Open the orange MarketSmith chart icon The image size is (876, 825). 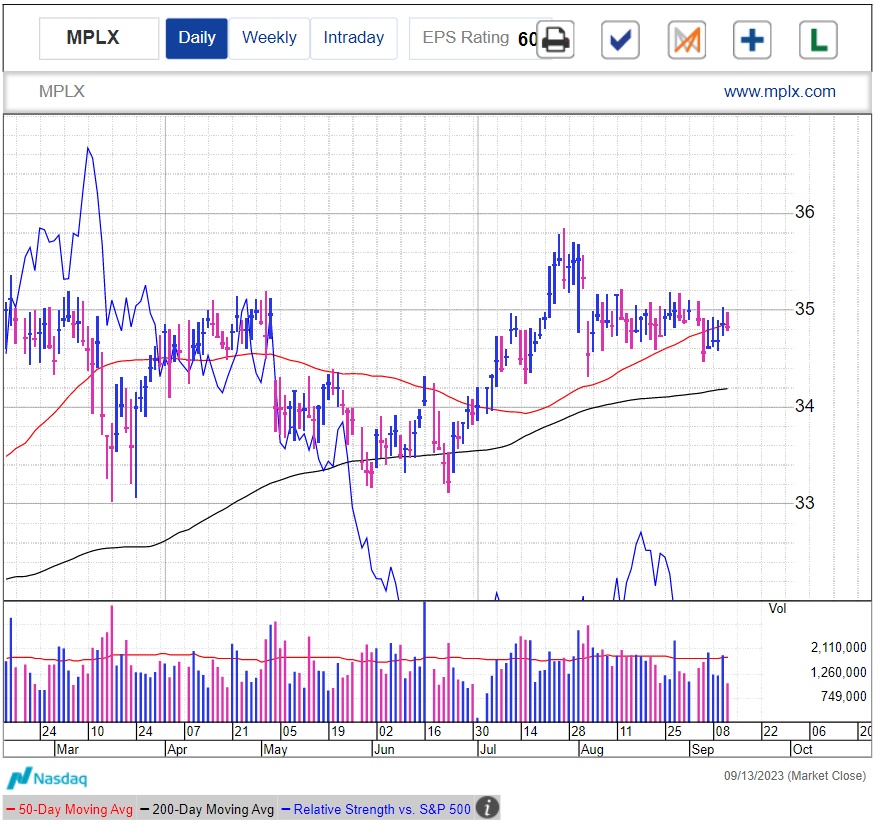pos(687,40)
